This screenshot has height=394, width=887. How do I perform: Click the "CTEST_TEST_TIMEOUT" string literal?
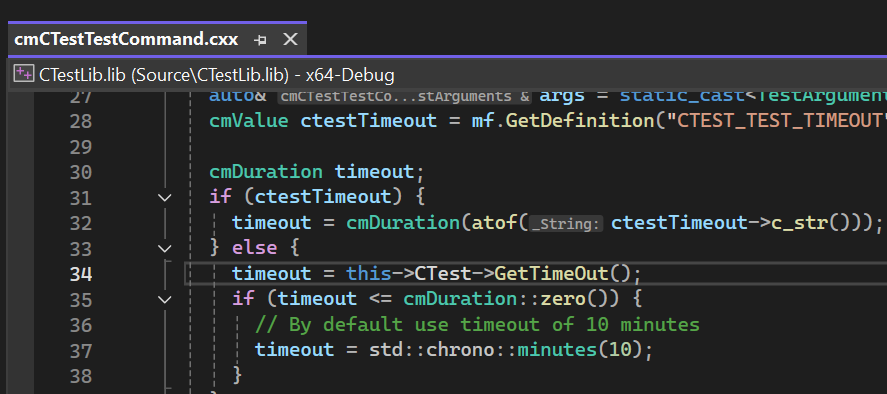776,121
